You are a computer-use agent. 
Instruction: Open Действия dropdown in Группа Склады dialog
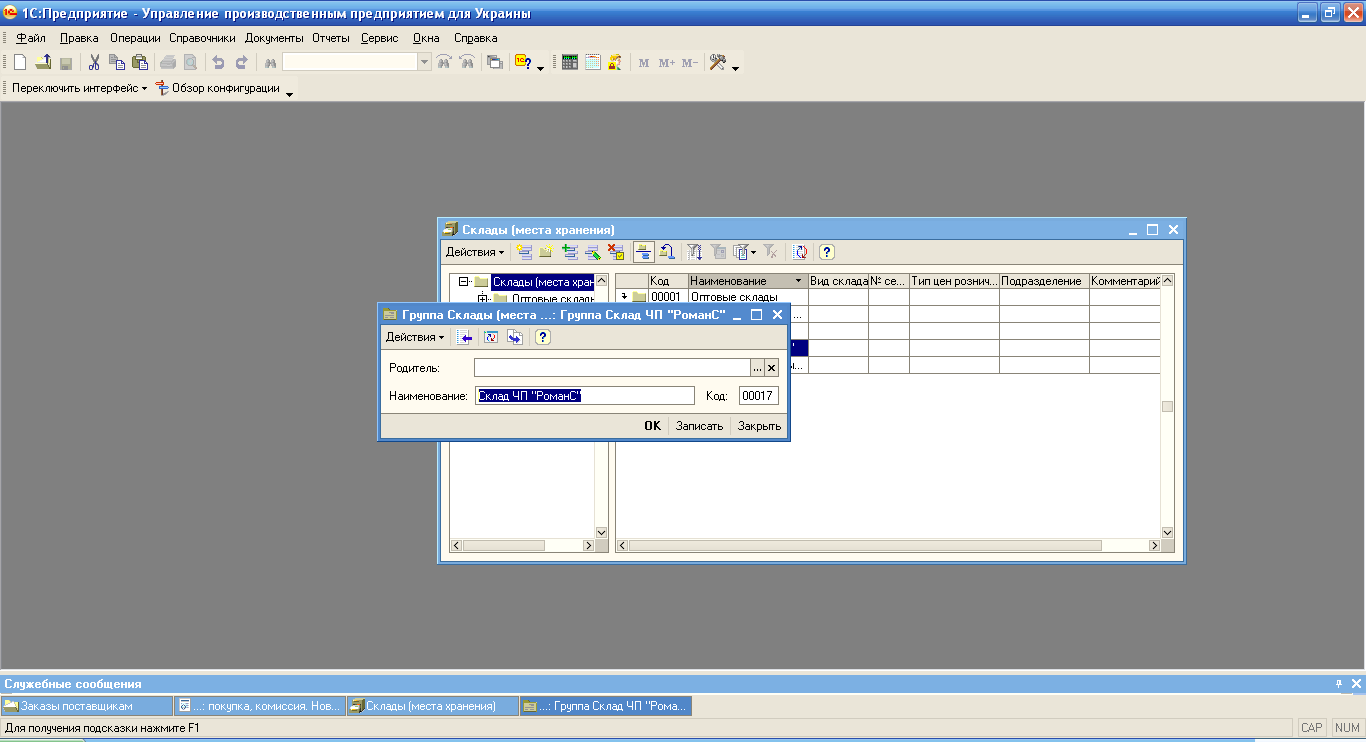(415, 337)
